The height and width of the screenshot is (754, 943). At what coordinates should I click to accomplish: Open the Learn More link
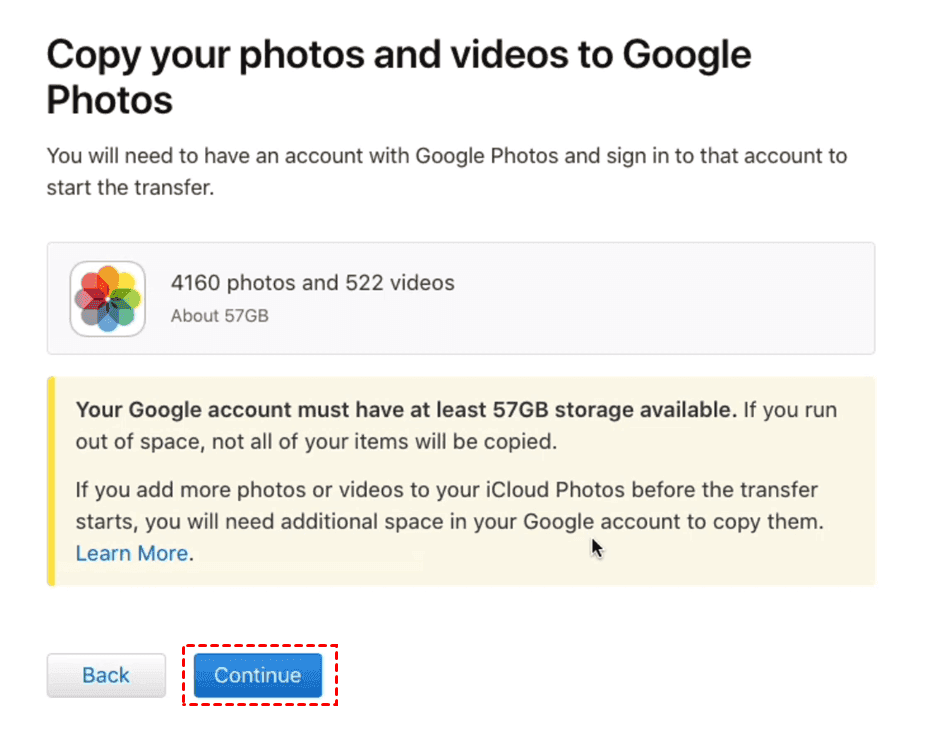click(x=132, y=553)
